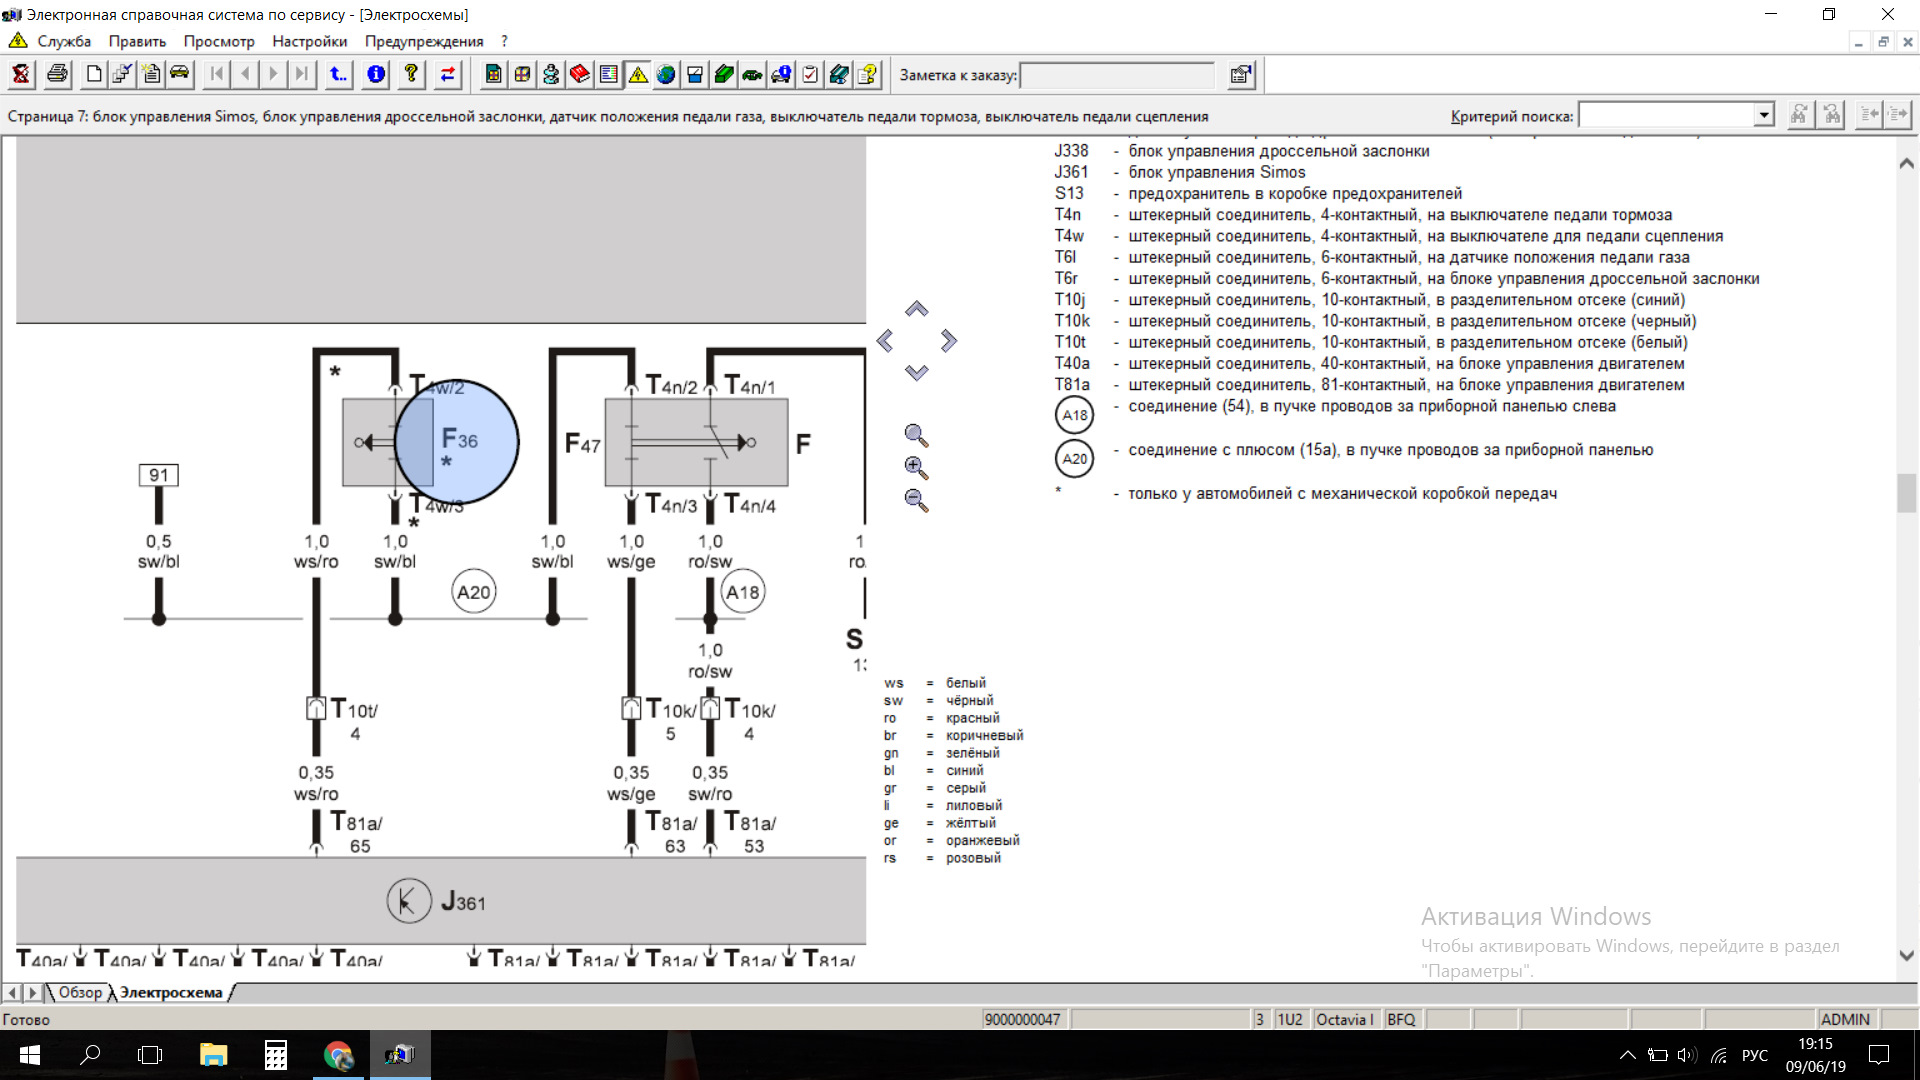The width and height of the screenshot is (1920, 1080).
Task: Click the A18 connection circle in diagram
Action: coord(742,592)
